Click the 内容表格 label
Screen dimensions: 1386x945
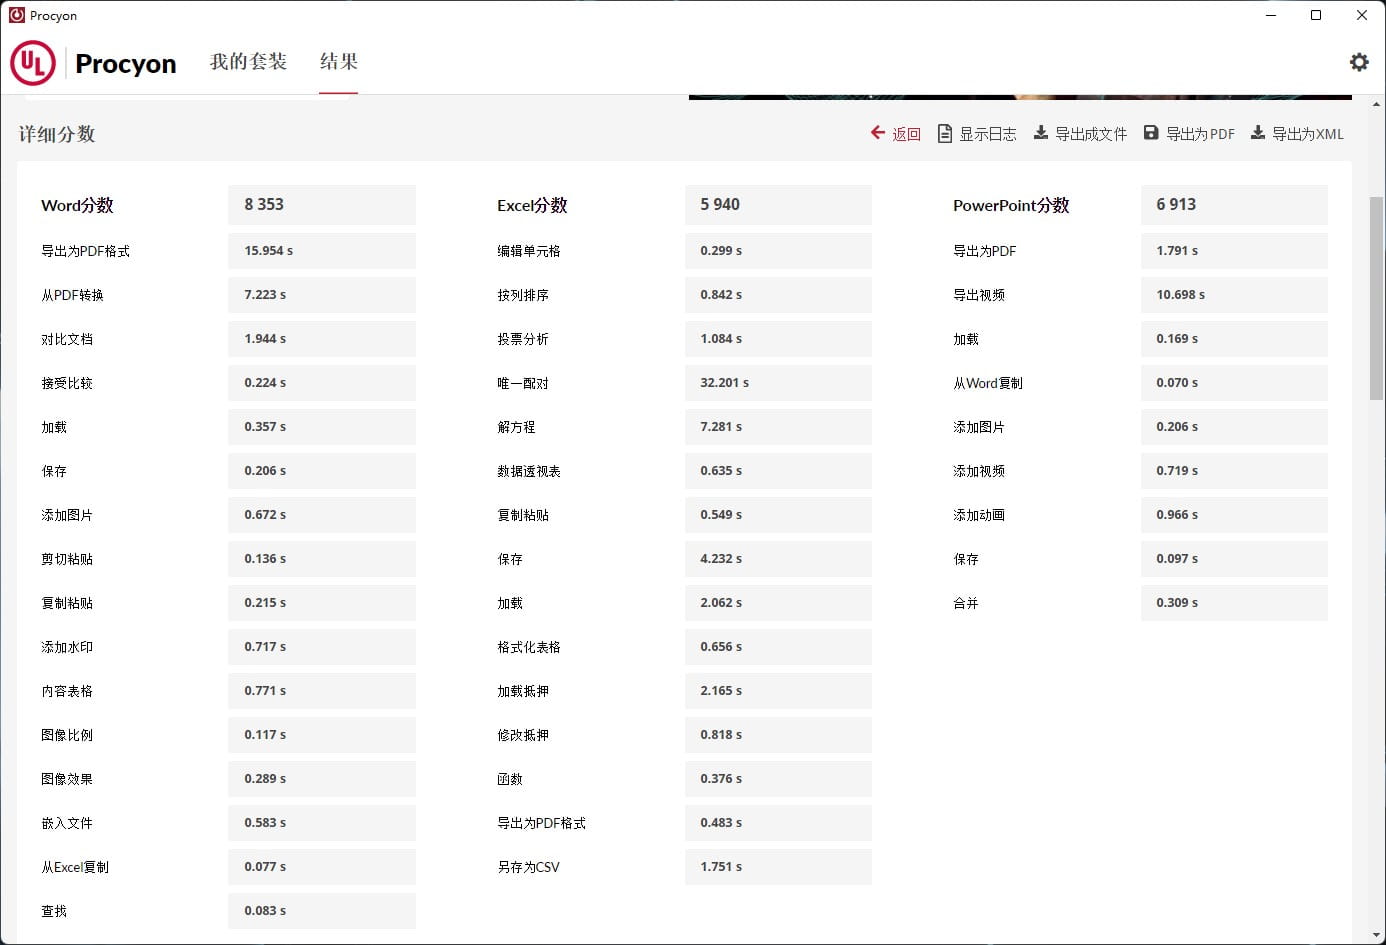67,691
